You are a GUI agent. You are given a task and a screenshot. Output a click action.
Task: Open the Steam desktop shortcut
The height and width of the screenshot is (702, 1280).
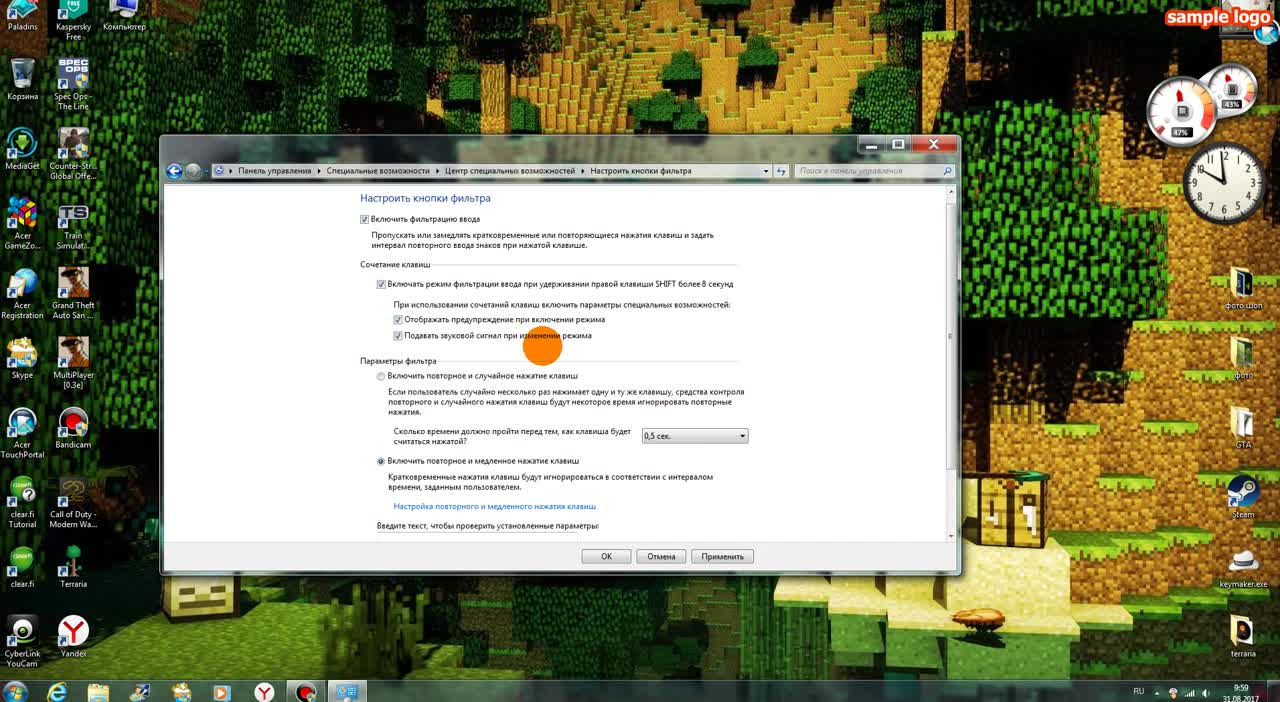1243,497
